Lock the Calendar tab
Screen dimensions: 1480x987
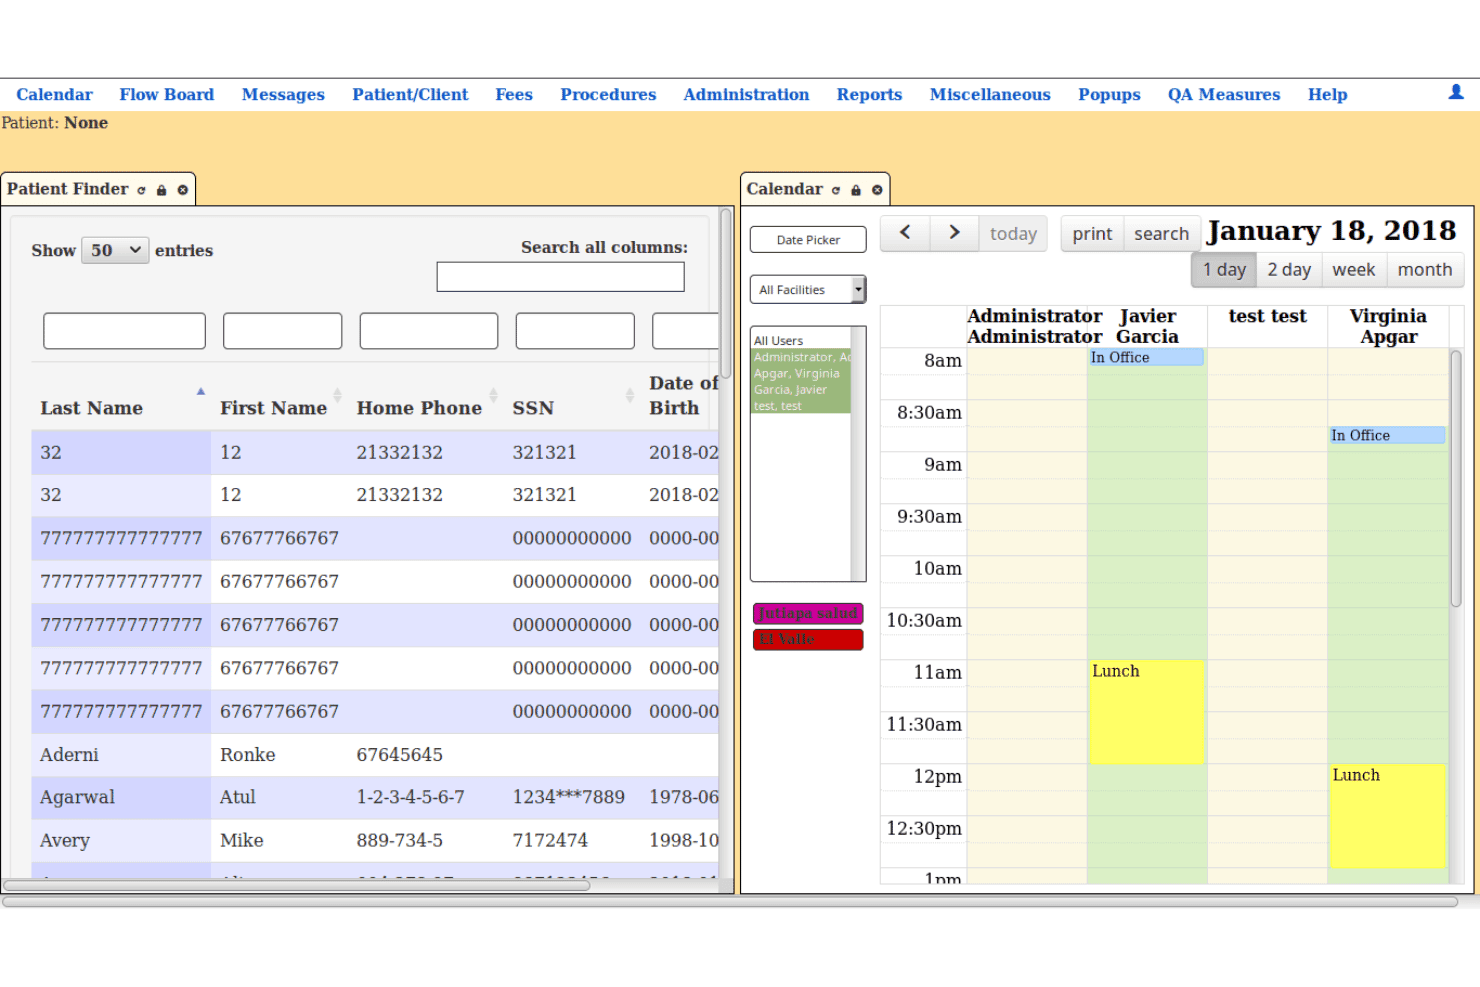tap(856, 190)
